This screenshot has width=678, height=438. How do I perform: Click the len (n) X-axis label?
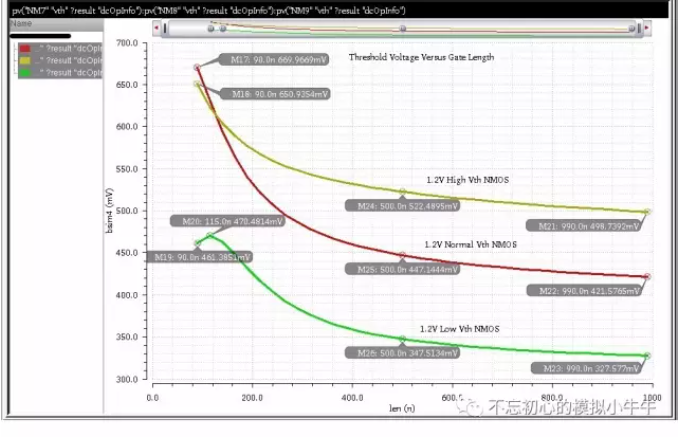click(x=402, y=408)
